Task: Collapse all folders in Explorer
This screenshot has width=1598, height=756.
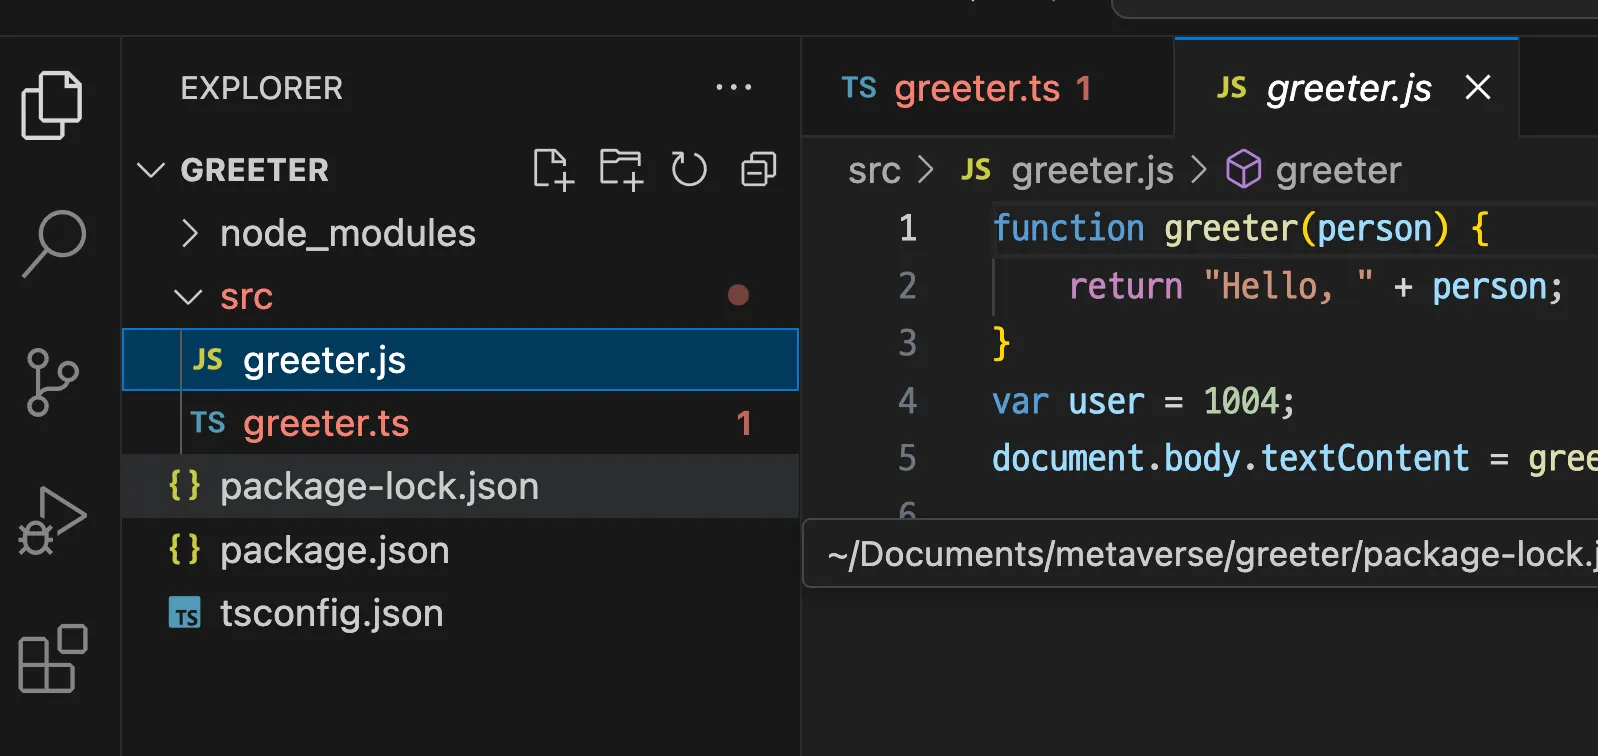Action: [x=758, y=170]
